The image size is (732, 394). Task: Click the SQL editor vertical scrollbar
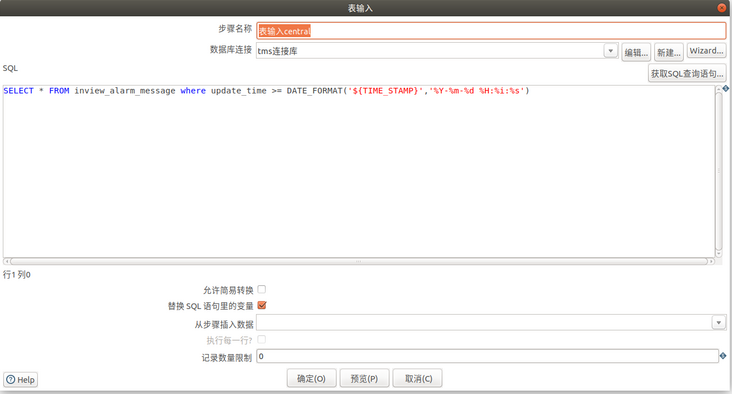(718, 170)
